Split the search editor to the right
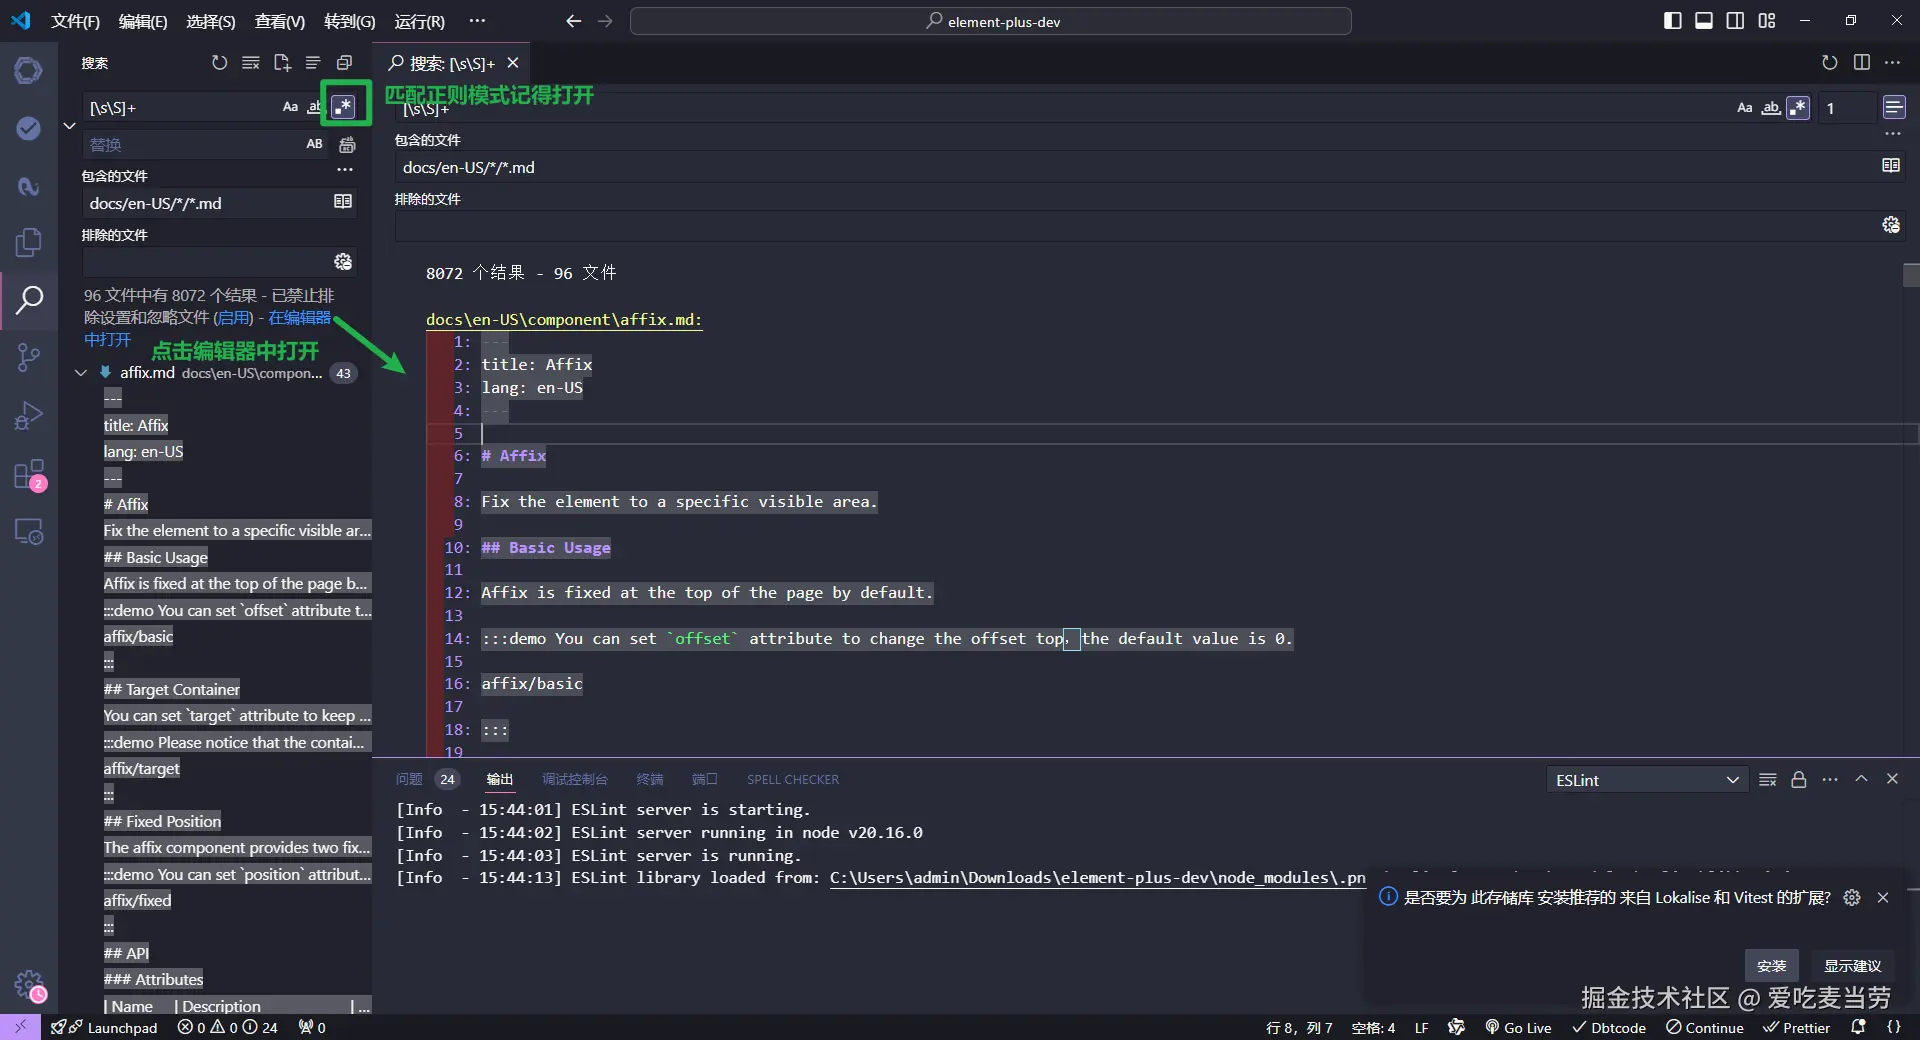This screenshot has height=1040, width=1920. 1861,62
